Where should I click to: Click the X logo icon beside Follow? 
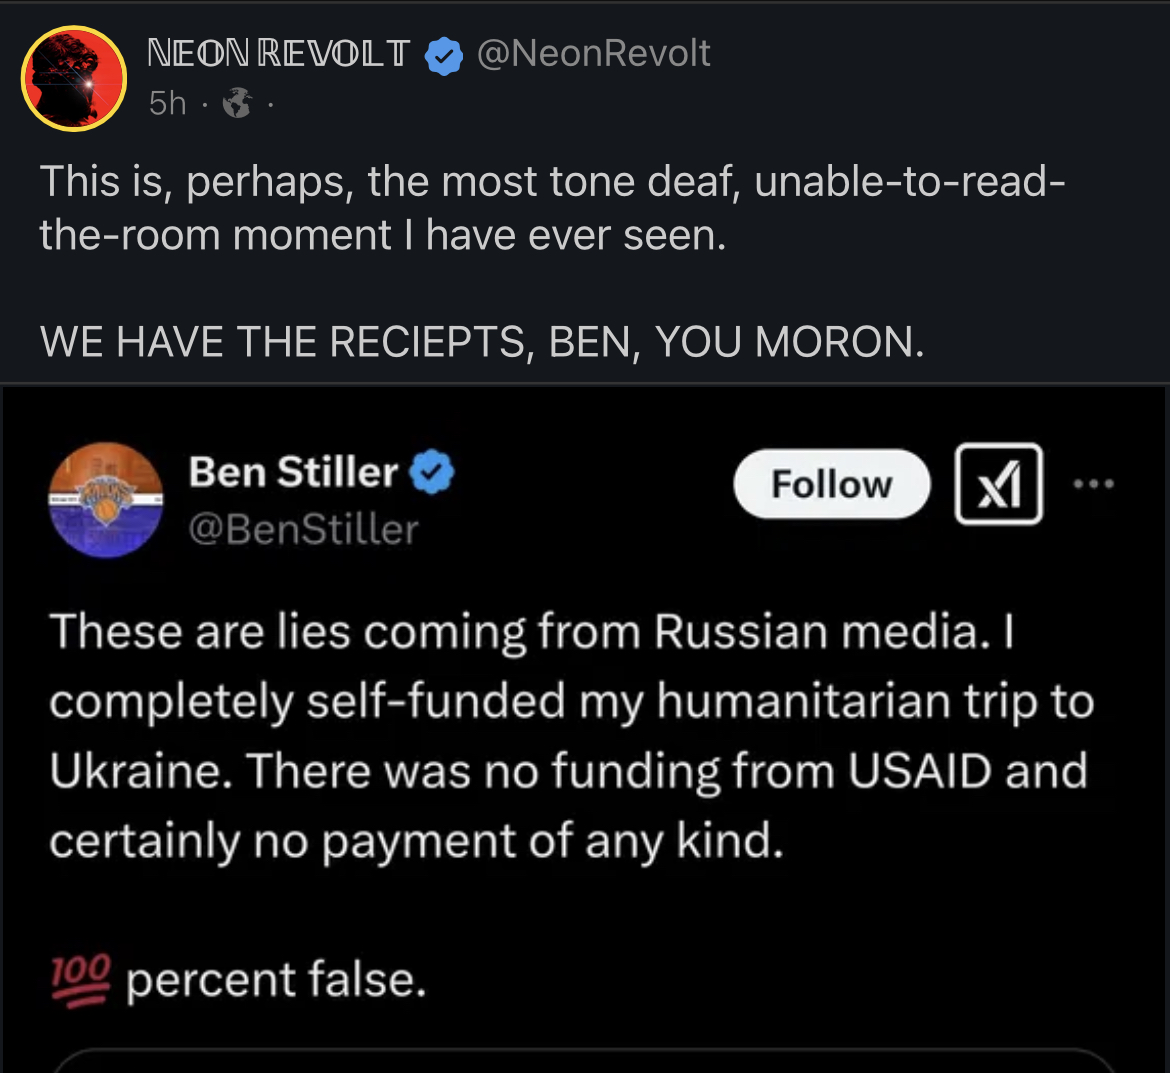998,484
